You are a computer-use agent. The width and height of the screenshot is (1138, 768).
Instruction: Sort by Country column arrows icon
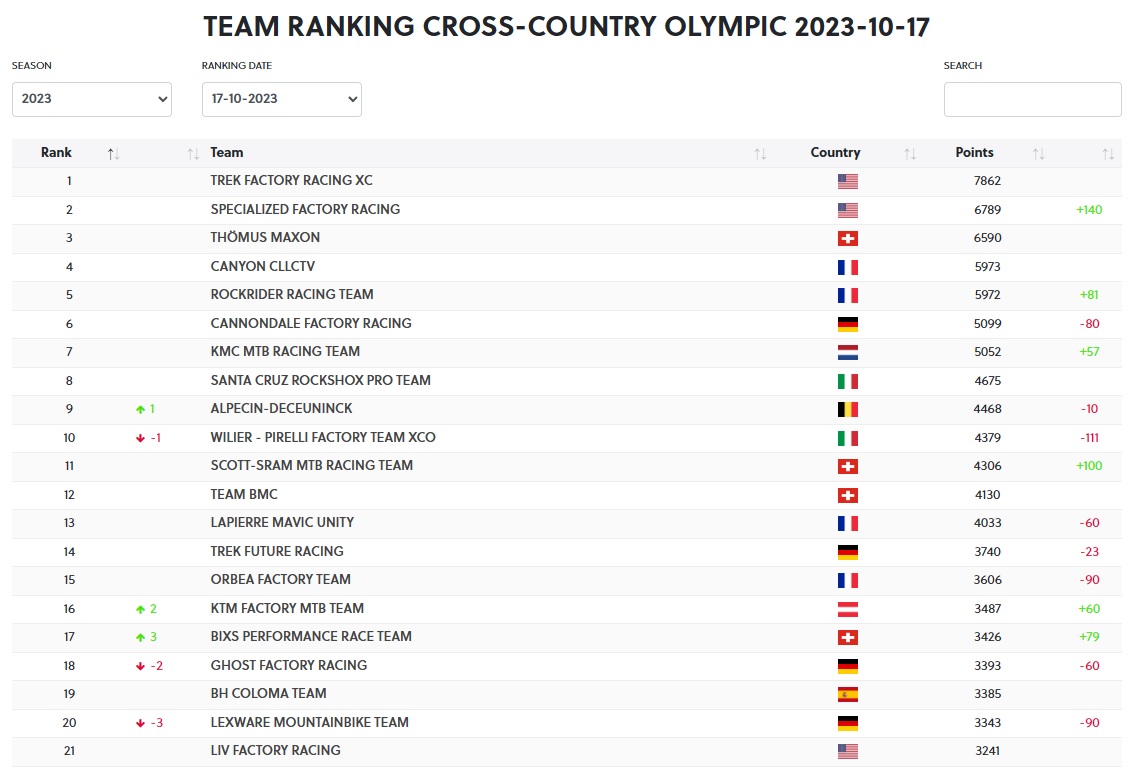pos(909,154)
